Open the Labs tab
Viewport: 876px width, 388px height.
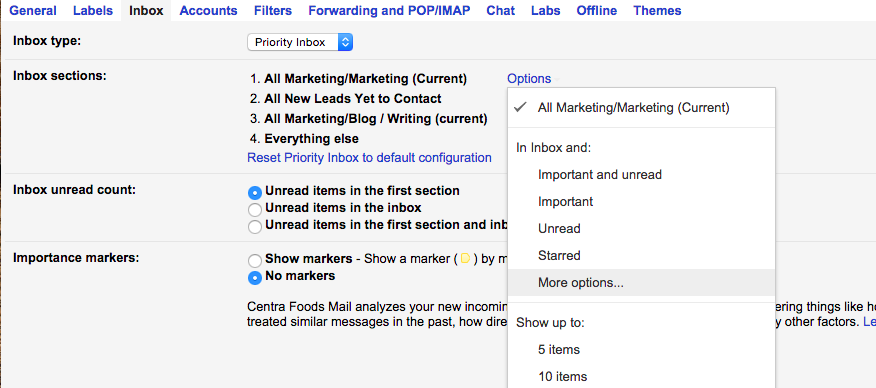545,11
